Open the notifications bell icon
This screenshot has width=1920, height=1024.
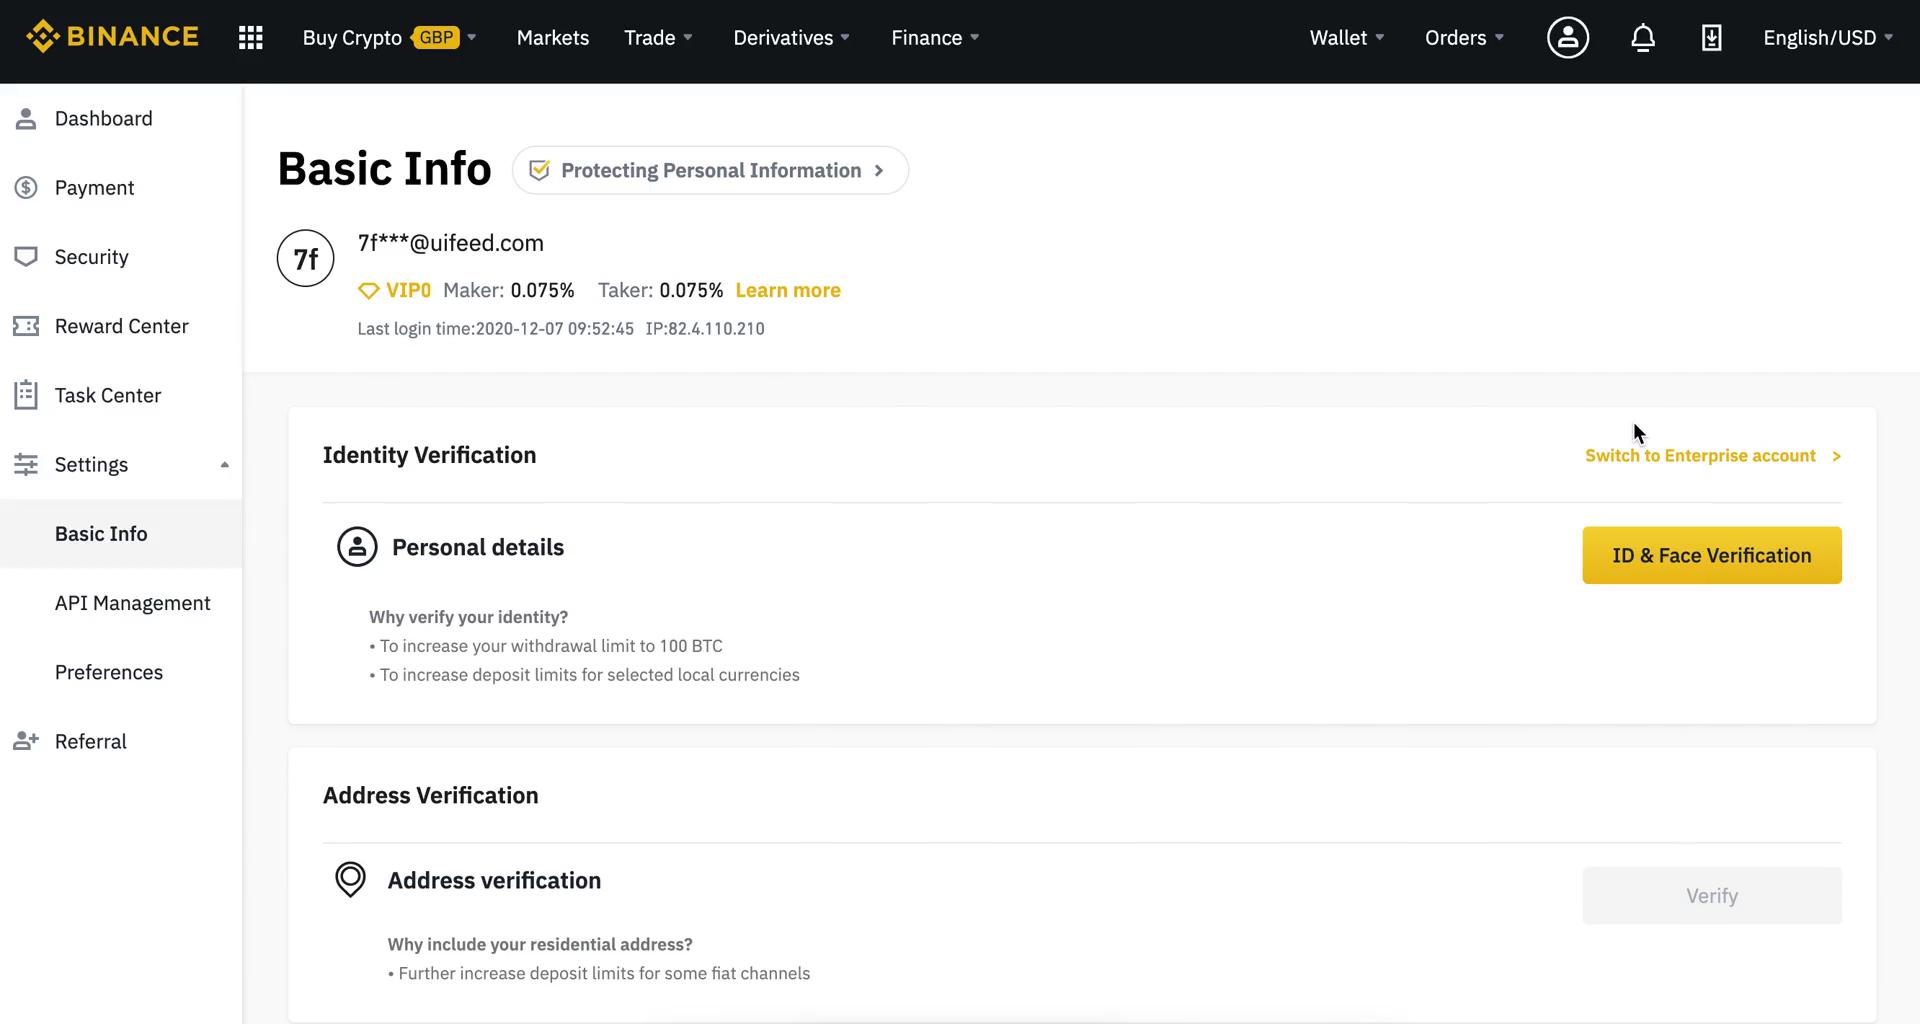(x=1643, y=38)
